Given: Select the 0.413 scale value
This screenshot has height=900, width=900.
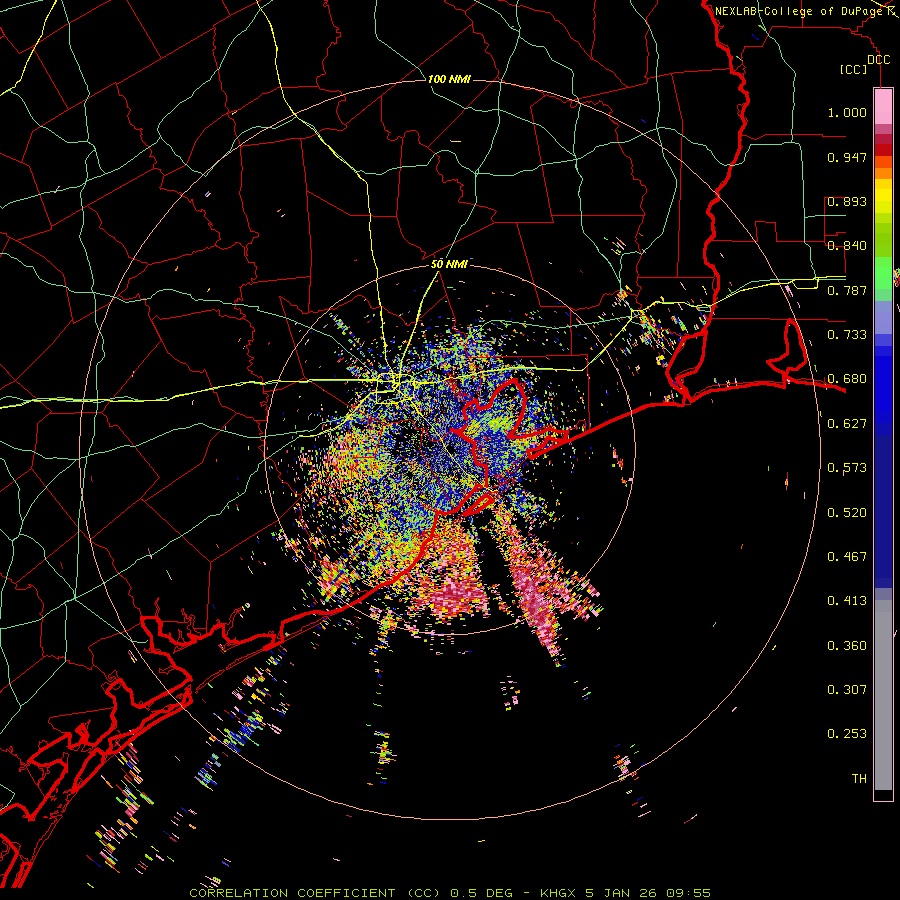Looking at the screenshot, I should [x=847, y=600].
